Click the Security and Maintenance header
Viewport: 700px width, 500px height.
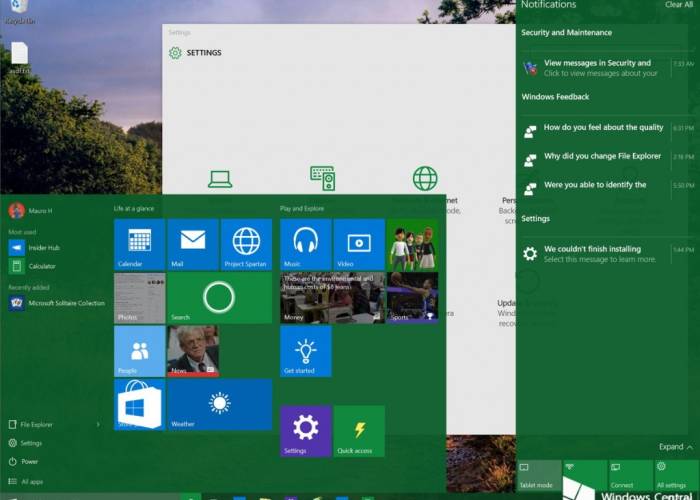[566, 33]
